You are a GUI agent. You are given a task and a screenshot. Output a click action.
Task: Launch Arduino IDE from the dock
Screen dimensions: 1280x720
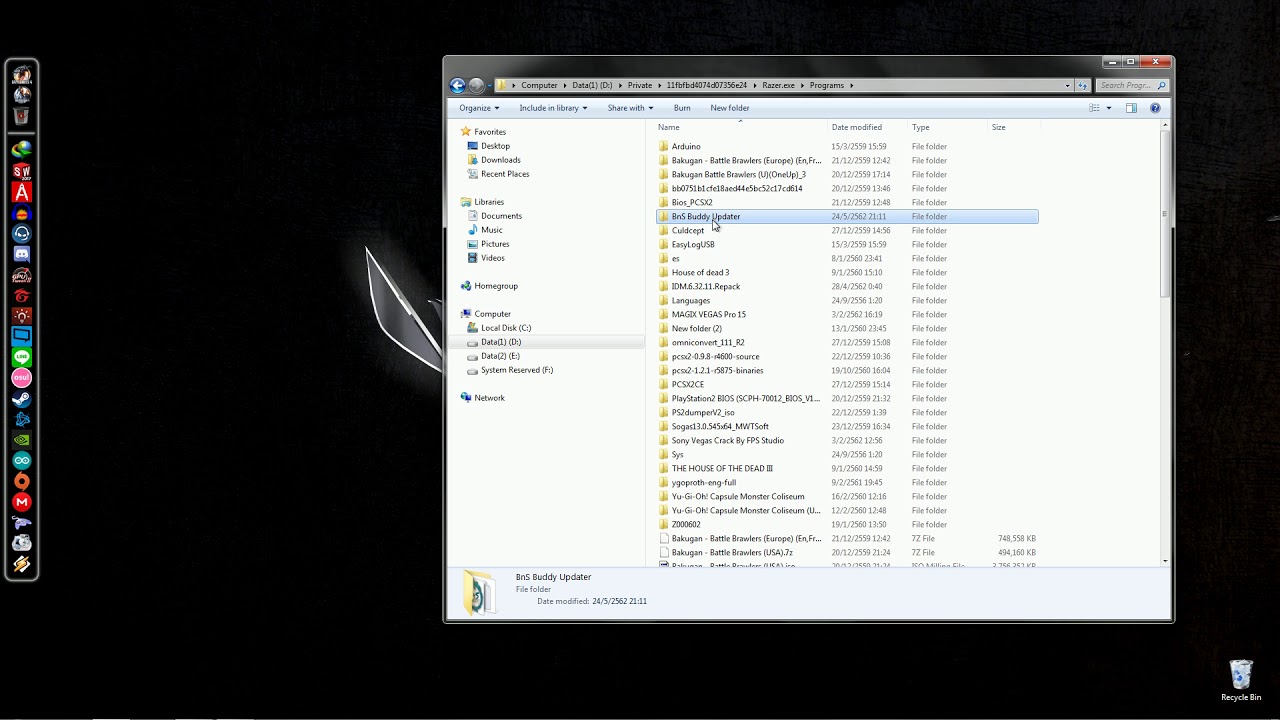point(22,461)
